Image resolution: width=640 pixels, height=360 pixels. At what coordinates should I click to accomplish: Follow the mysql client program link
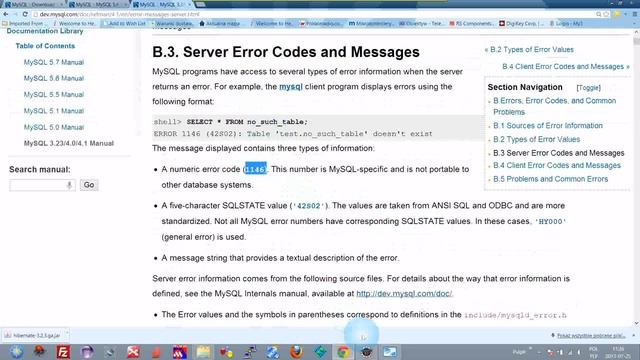pos(291,87)
